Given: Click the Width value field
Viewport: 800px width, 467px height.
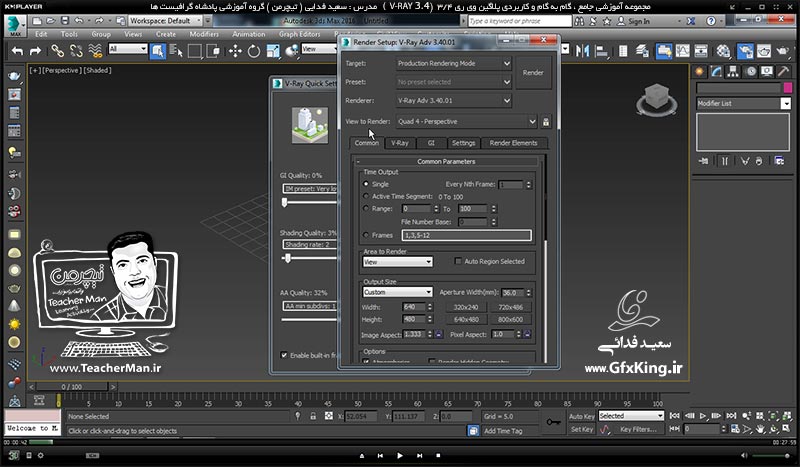Looking at the screenshot, I should [414, 307].
